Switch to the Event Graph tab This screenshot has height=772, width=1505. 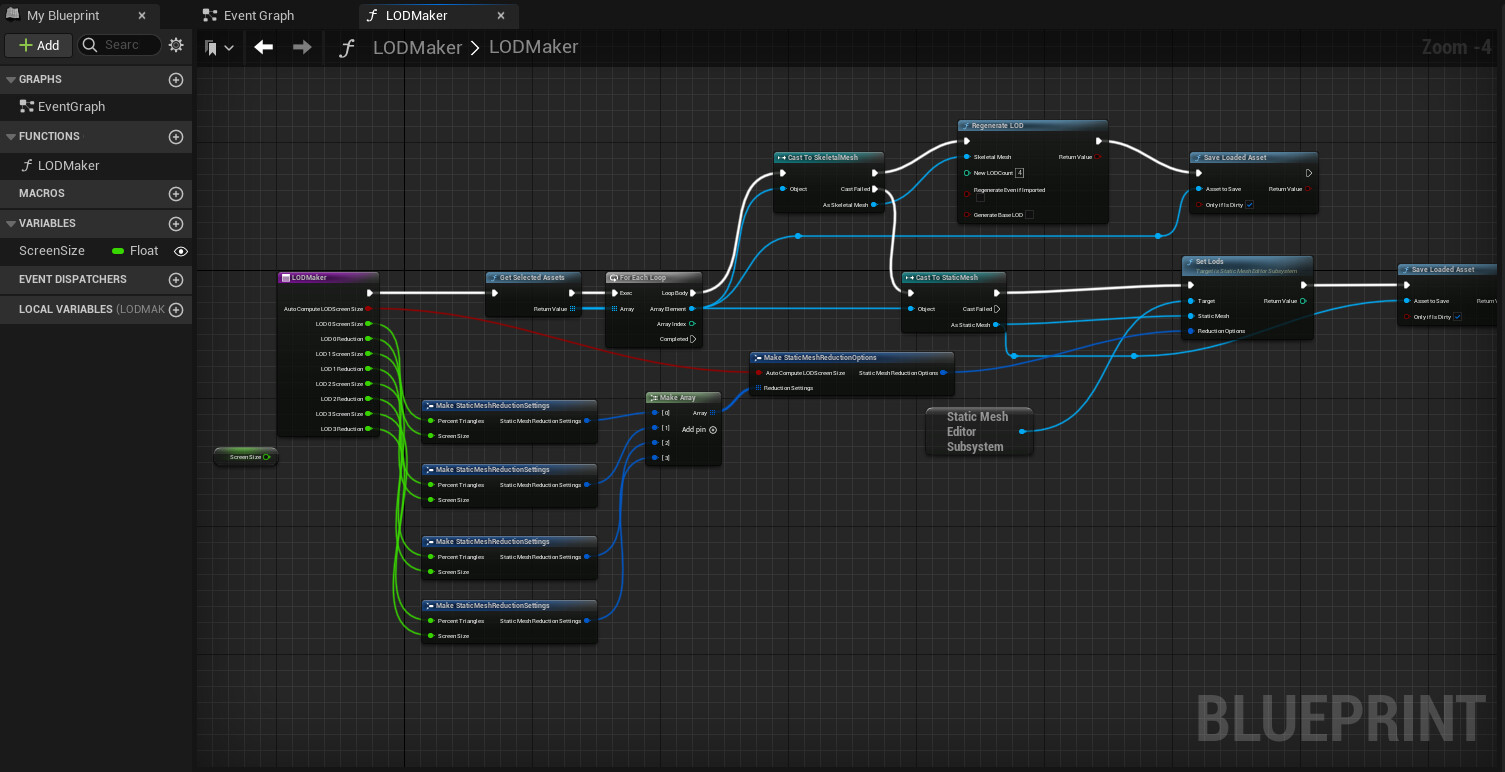[259, 16]
